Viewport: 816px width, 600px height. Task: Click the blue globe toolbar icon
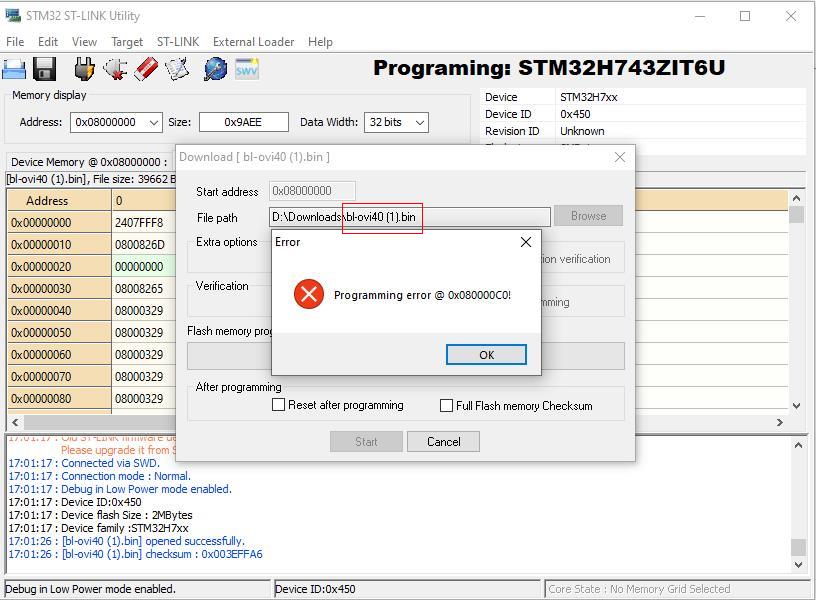coord(215,69)
